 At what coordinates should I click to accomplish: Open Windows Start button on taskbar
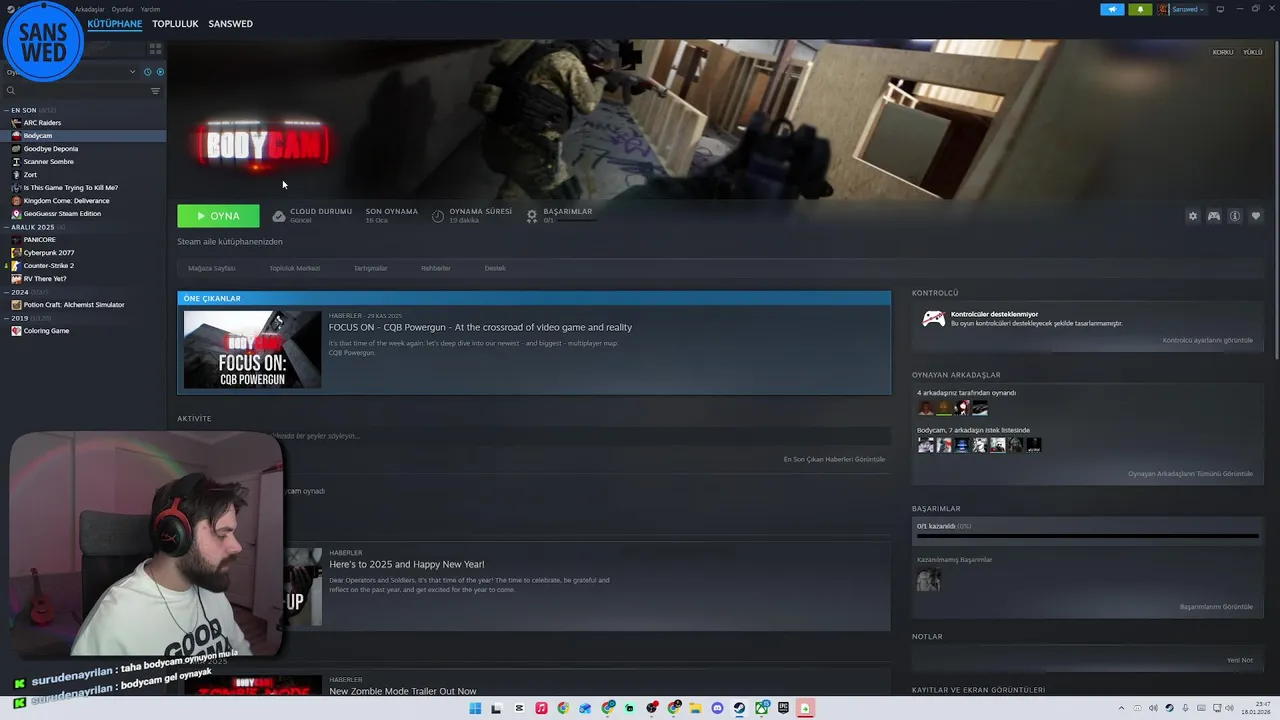475,708
